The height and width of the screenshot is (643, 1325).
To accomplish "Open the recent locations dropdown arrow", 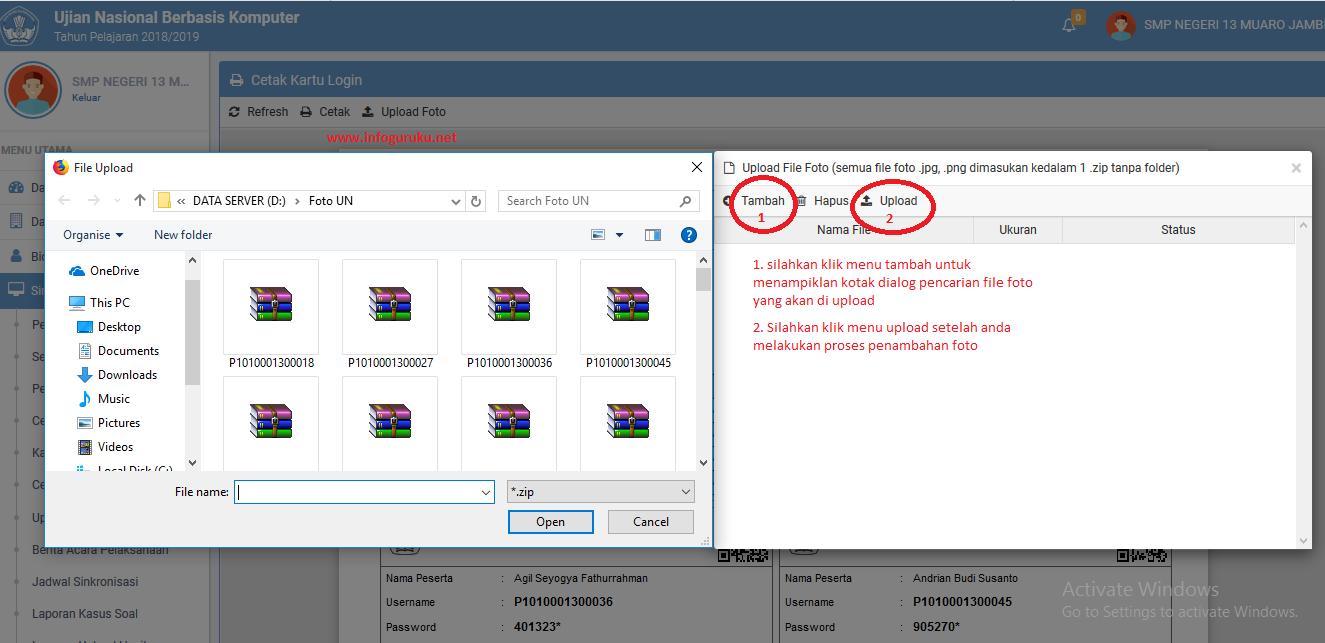I will click(x=117, y=201).
